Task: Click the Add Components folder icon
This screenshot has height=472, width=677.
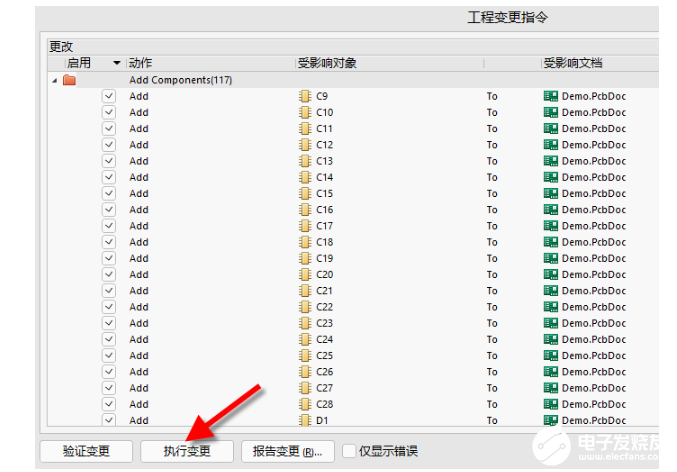Action: pyautogui.click(x=69, y=80)
